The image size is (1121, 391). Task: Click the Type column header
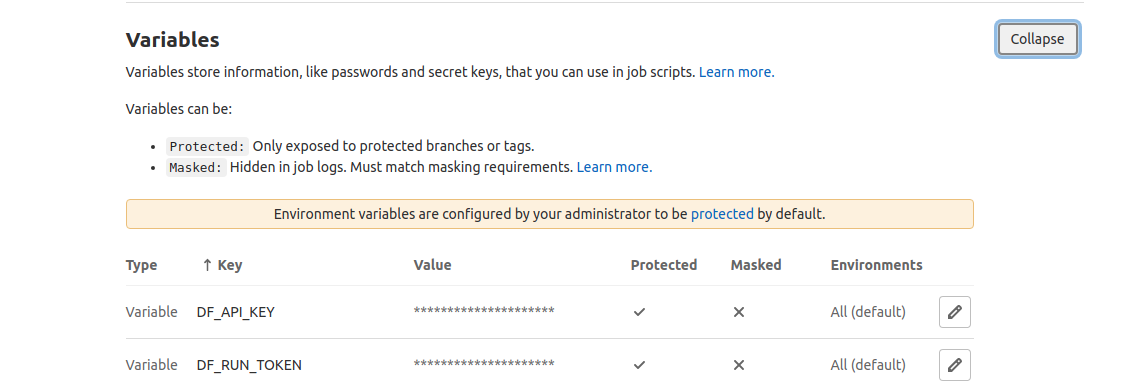pyautogui.click(x=142, y=265)
